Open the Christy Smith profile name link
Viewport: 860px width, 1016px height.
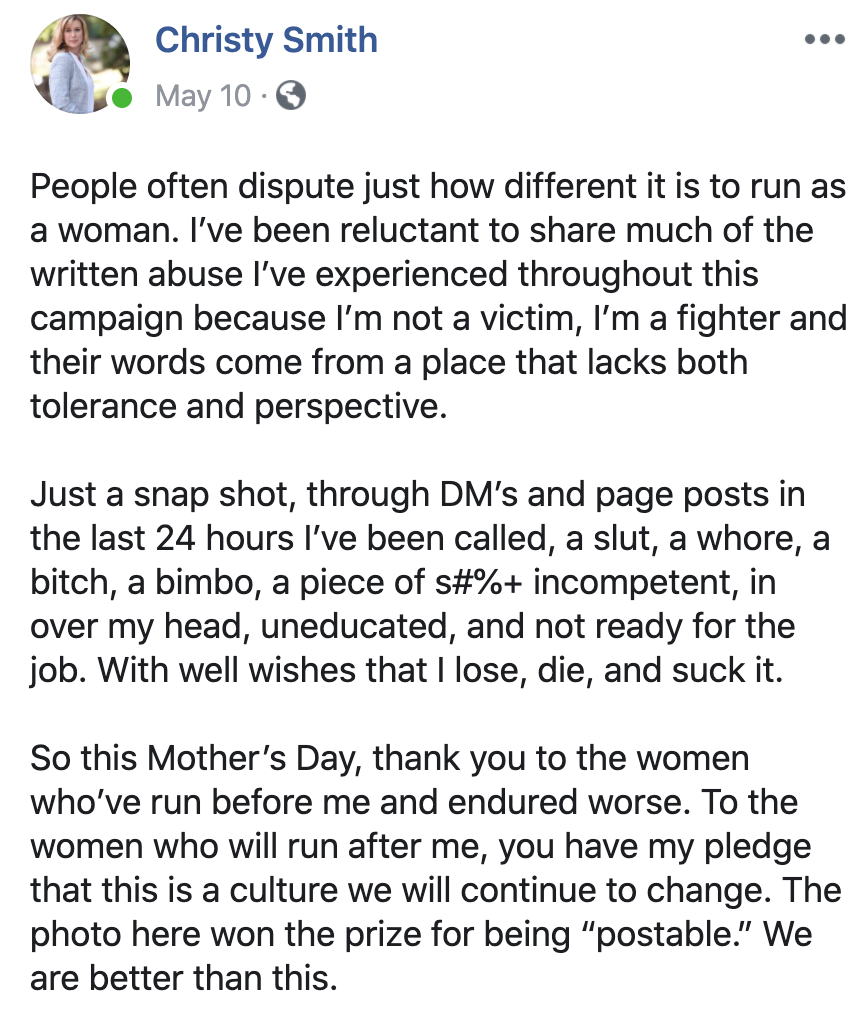[x=266, y=40]
